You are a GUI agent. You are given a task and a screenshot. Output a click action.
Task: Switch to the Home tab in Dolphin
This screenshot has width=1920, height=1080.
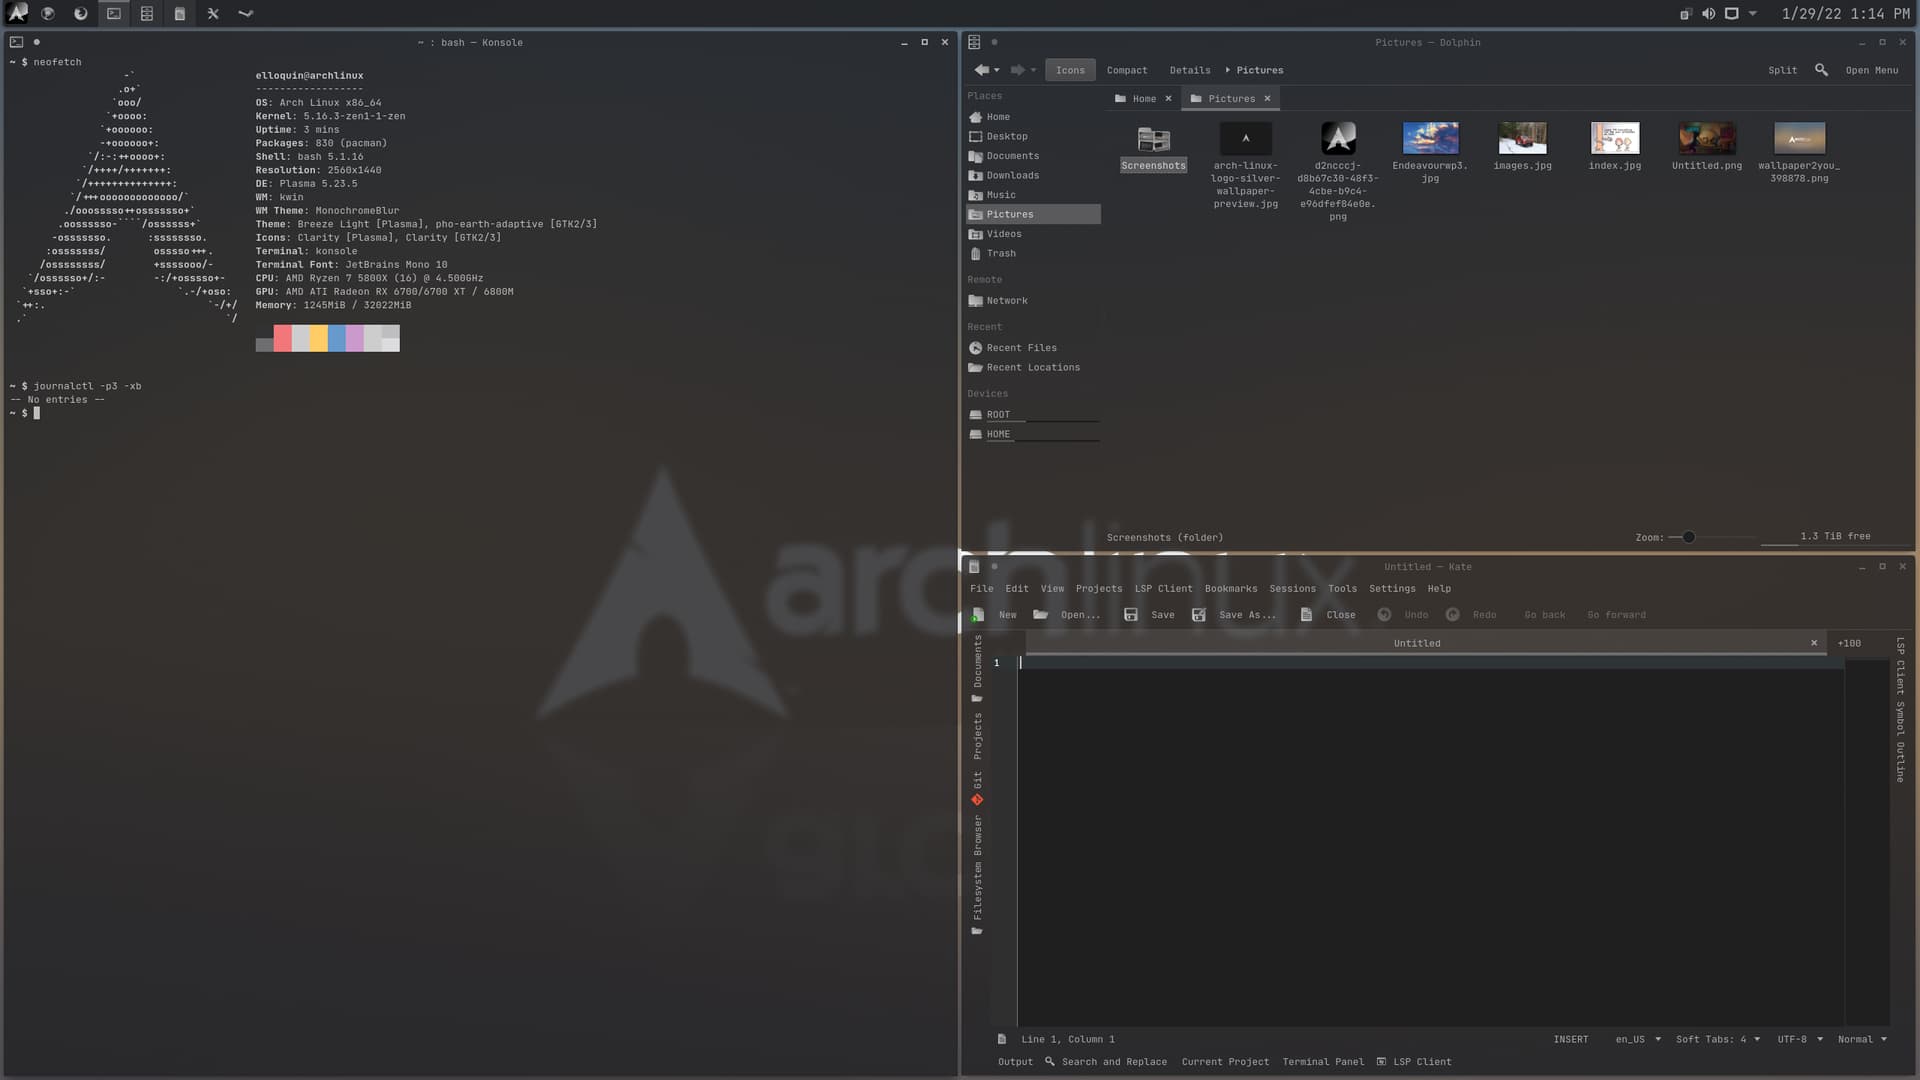(x=1143, y=98)
